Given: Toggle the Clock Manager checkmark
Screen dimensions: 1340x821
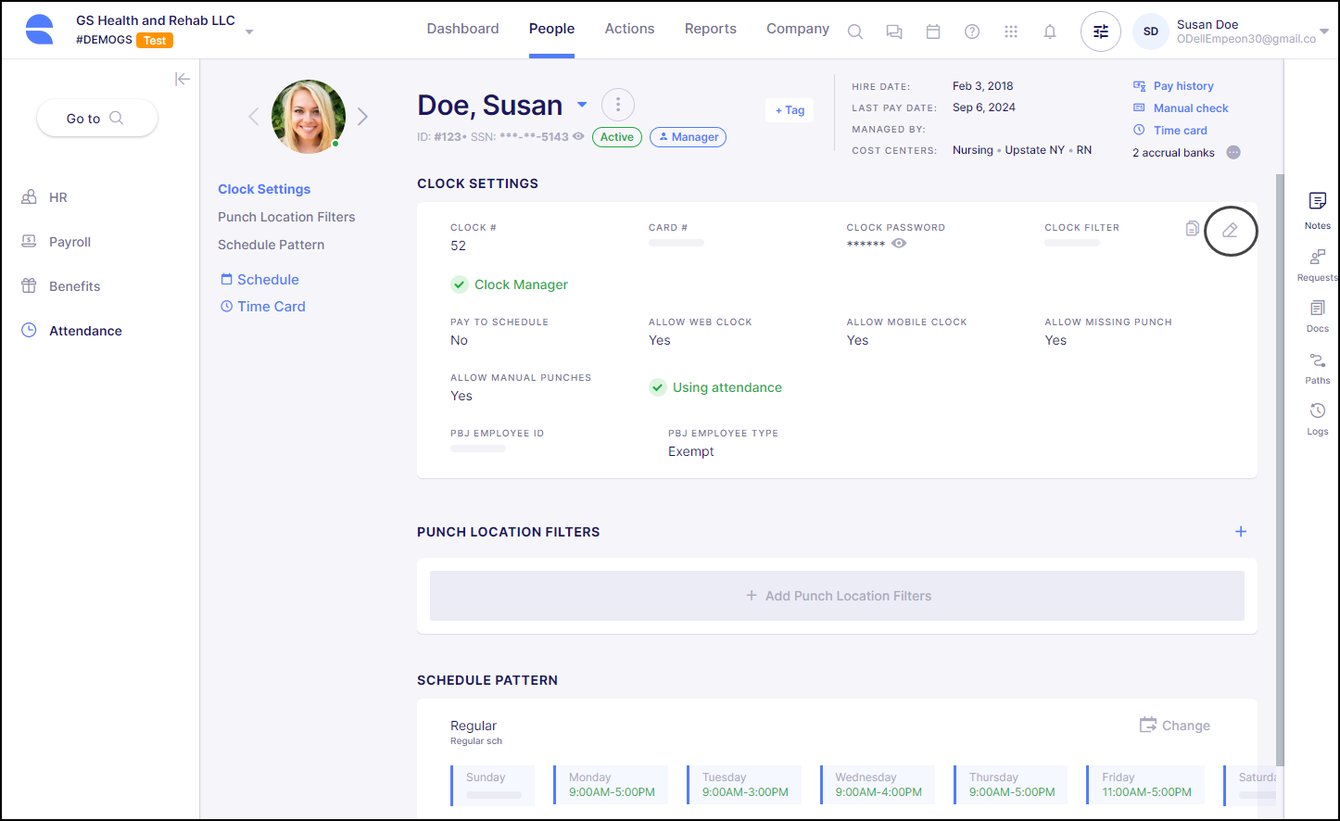Looking at the screenshot, I should tap(459, 284).
